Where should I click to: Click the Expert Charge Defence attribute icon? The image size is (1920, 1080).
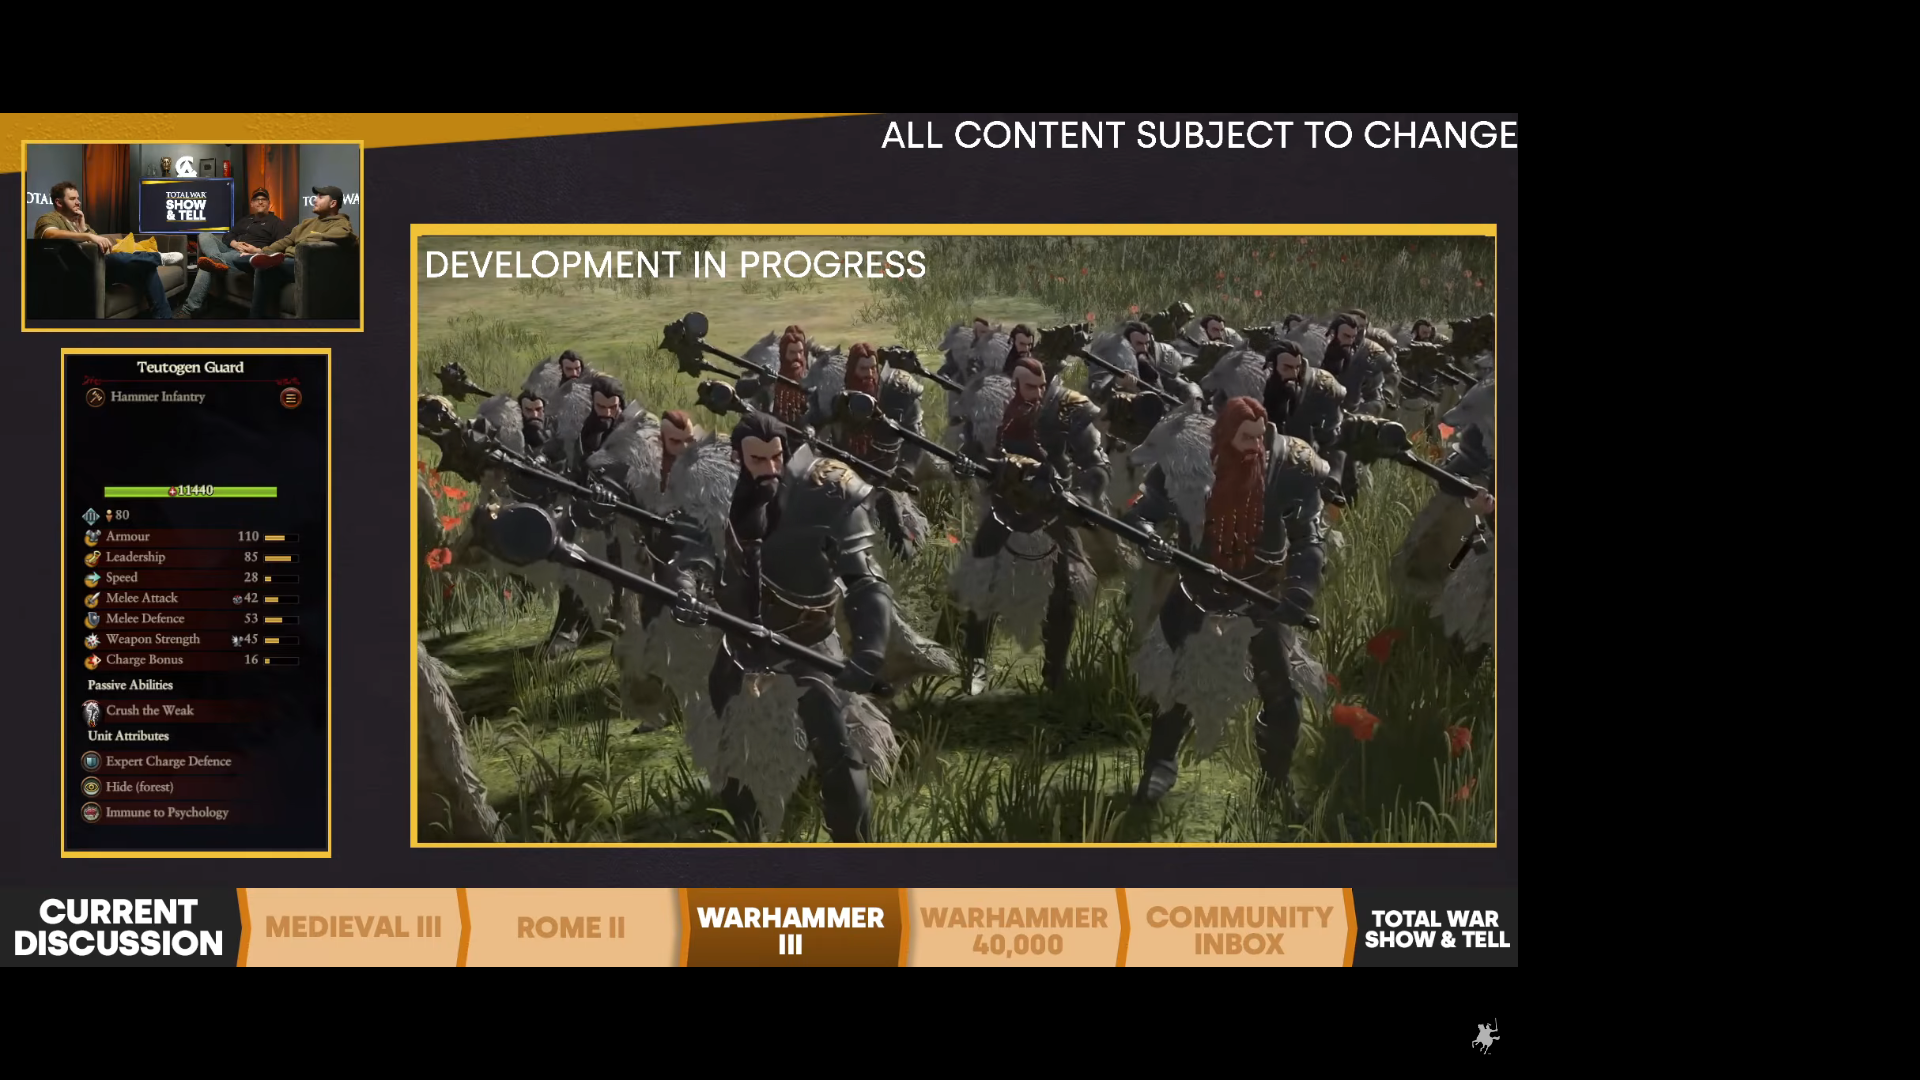pyautogui.click(x=91, y=761)
